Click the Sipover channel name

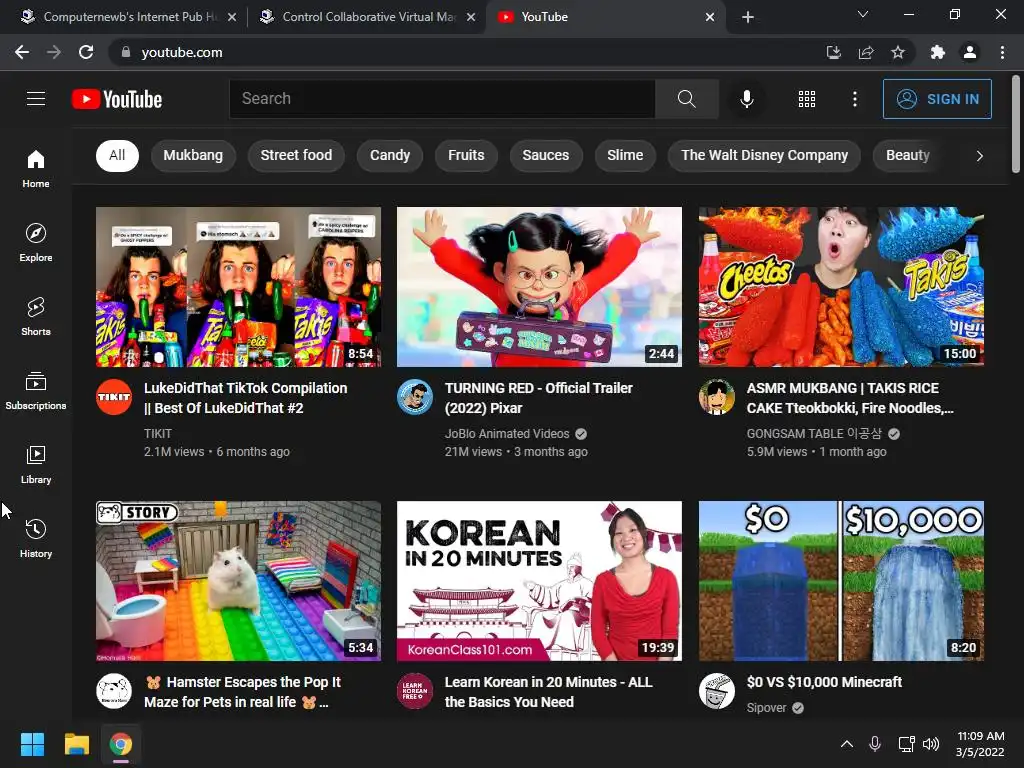coord(767,708)
